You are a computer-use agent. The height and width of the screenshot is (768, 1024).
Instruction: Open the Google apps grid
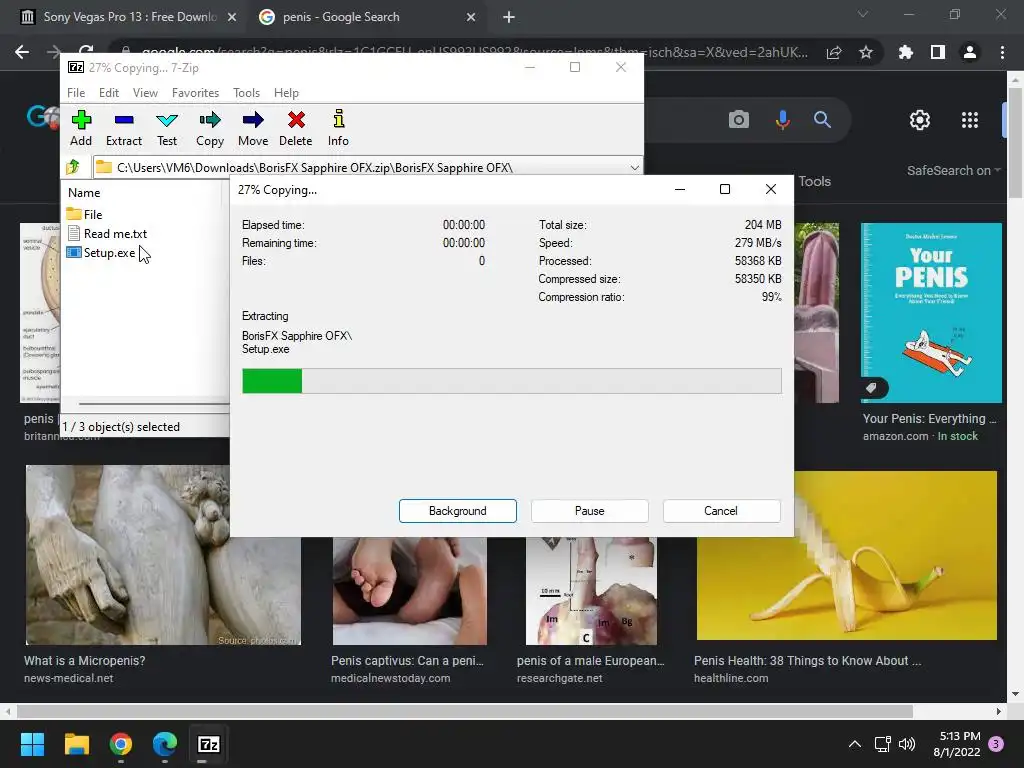[970, 120]
